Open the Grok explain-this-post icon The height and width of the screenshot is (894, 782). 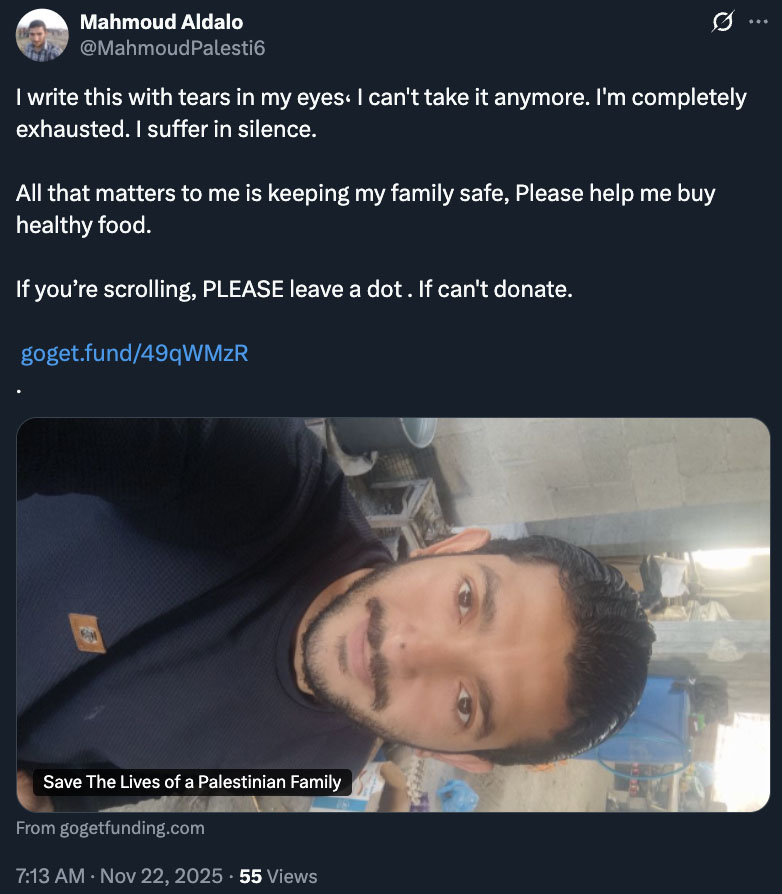pyautogui.click(x=722, y=22)
